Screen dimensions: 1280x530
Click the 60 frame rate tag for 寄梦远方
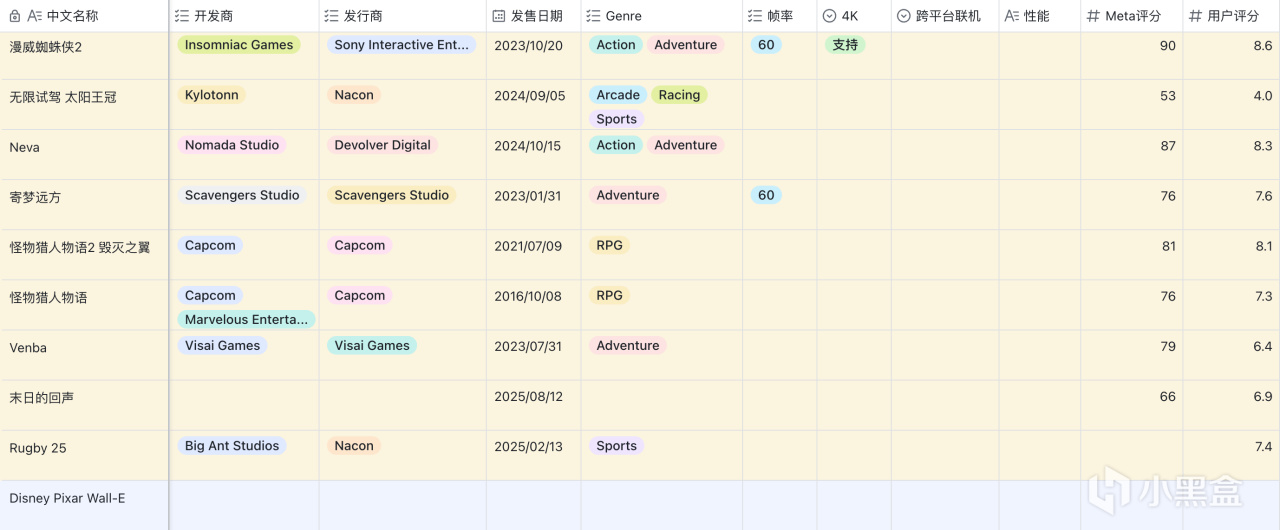pos(766,195)
